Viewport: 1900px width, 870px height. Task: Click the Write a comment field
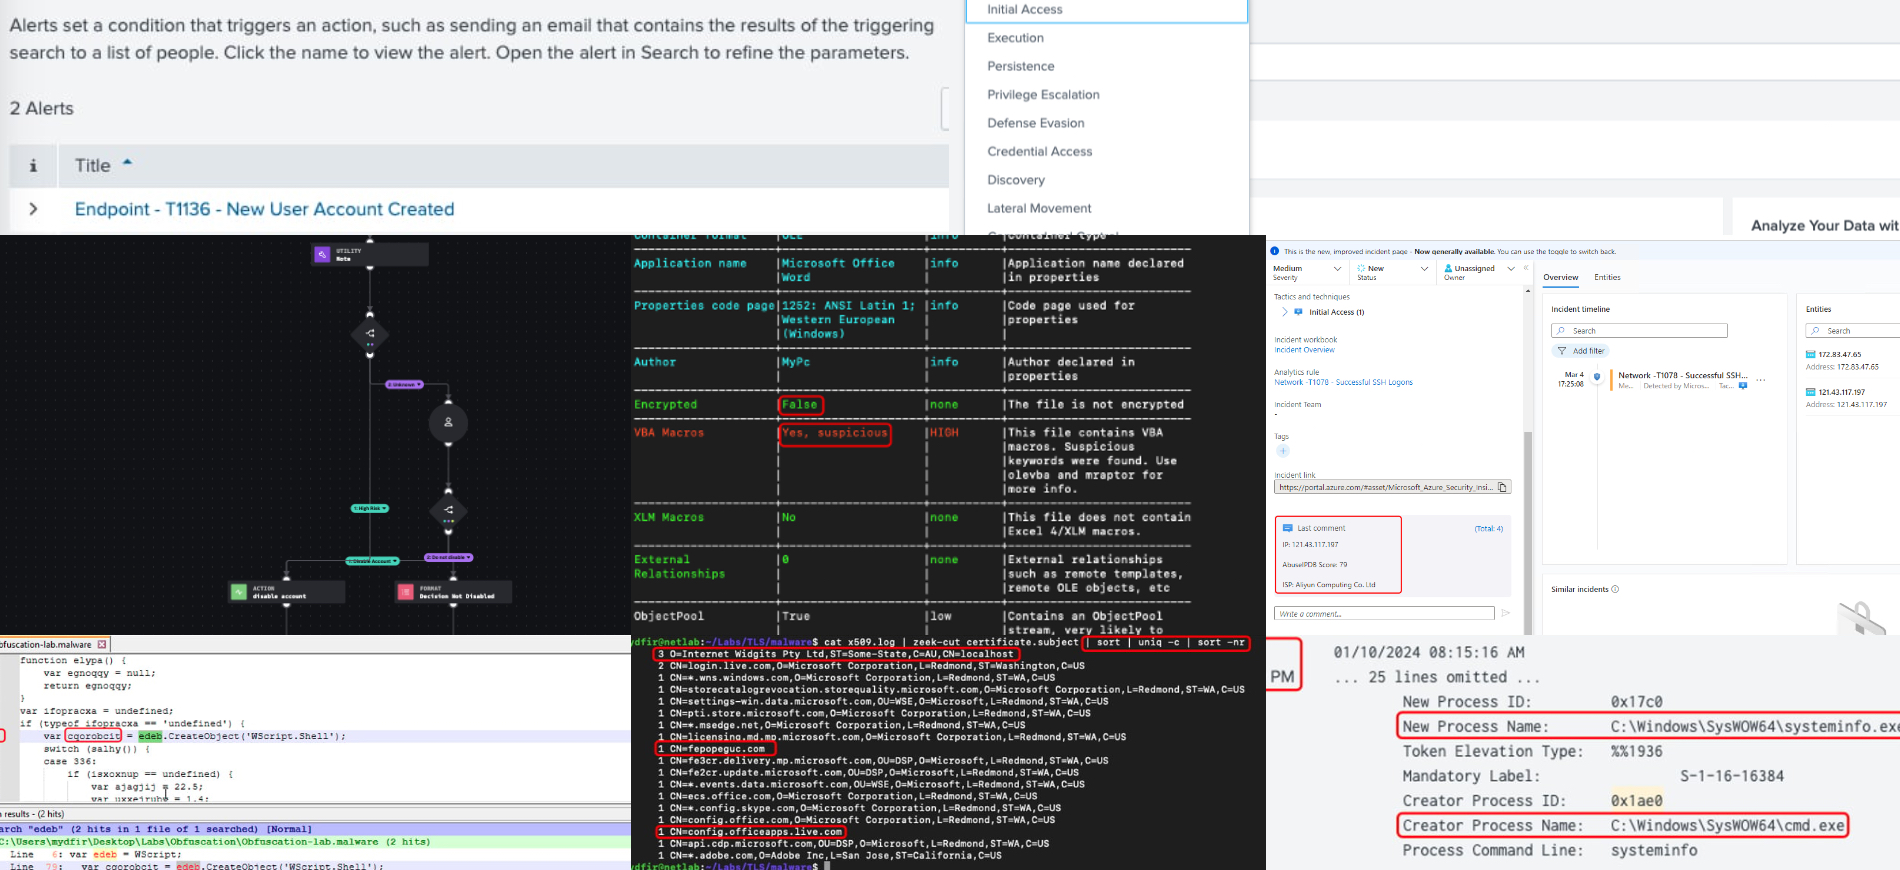[1384, 613]
